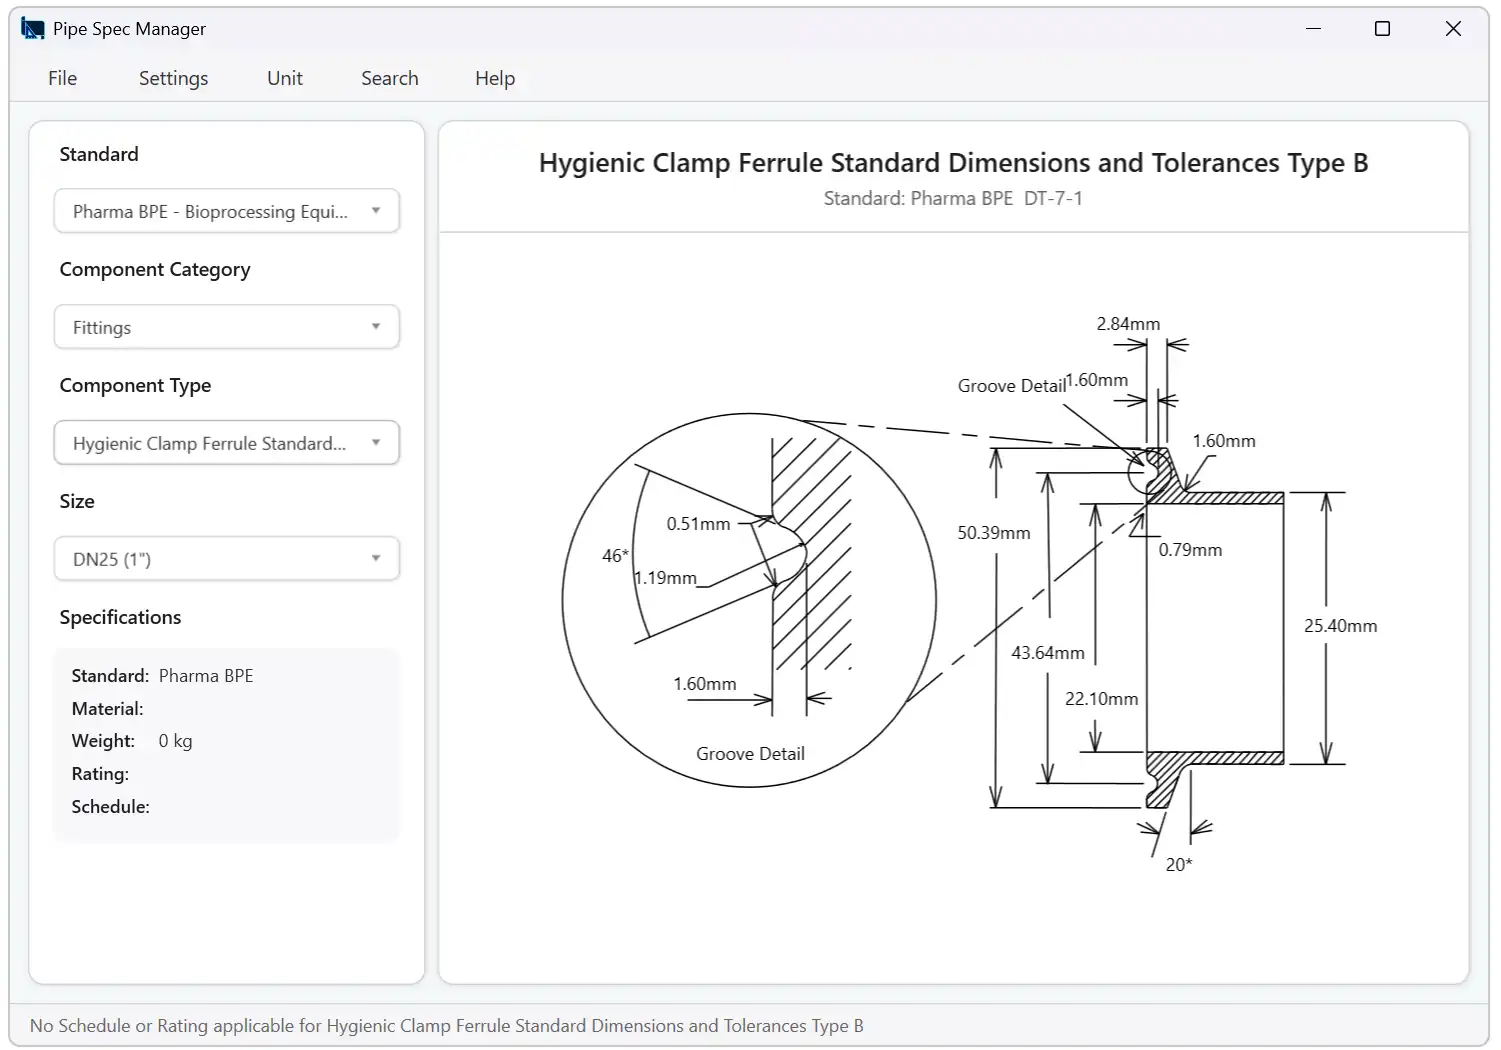The image size is (1501, 1050).
Task: Open the File menu
Action: point(62,78)
